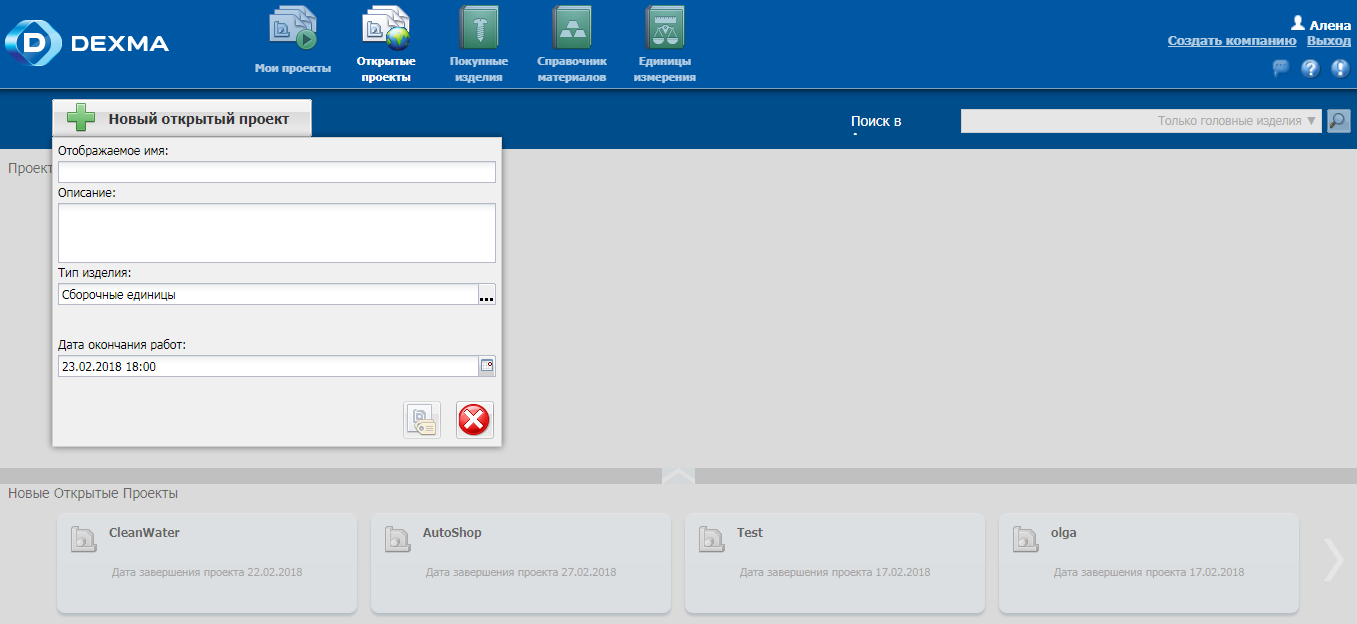Click AutoShop completion date 27.02.2018
This screenshot has width=1357, height=624.
click(x=521, y=573)
